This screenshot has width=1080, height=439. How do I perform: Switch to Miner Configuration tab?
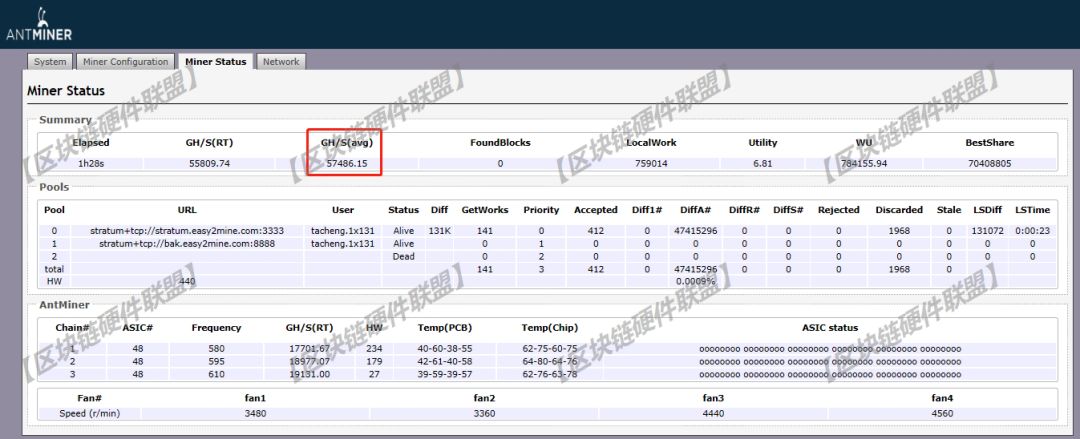pos(125,62)
